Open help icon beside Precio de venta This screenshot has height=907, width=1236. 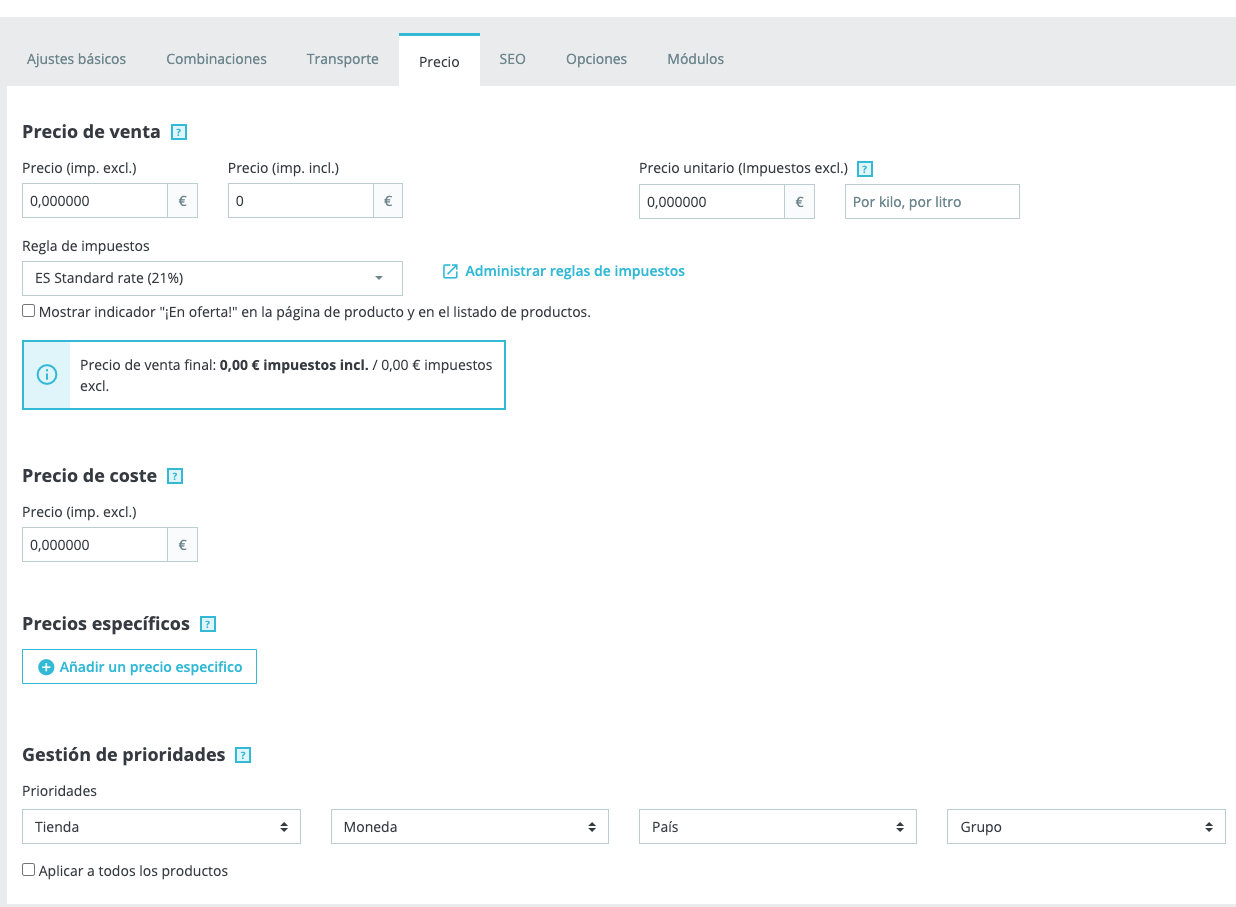(x=179, y=132)
